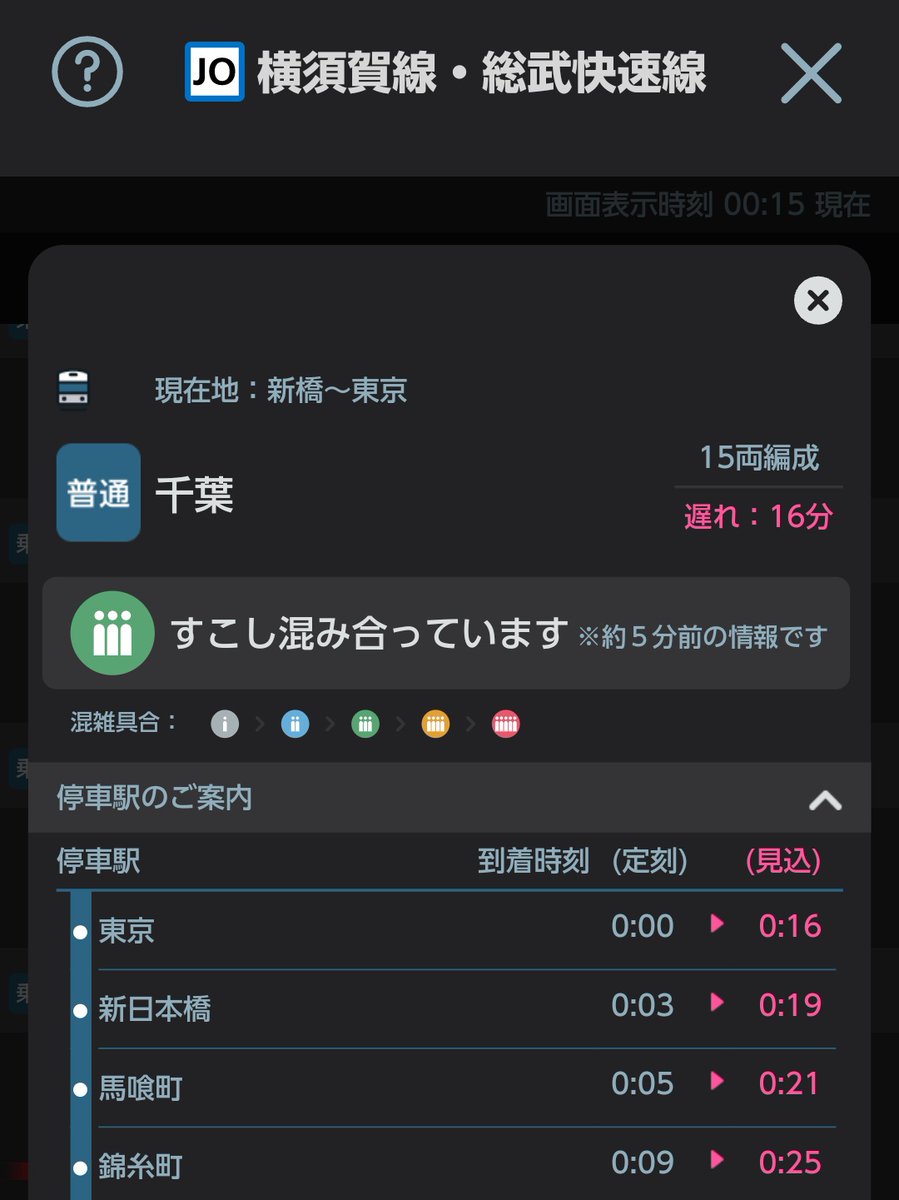Dismiss the train detail popup
This screenshot has height=1200, width=899.
coord(818,301)
